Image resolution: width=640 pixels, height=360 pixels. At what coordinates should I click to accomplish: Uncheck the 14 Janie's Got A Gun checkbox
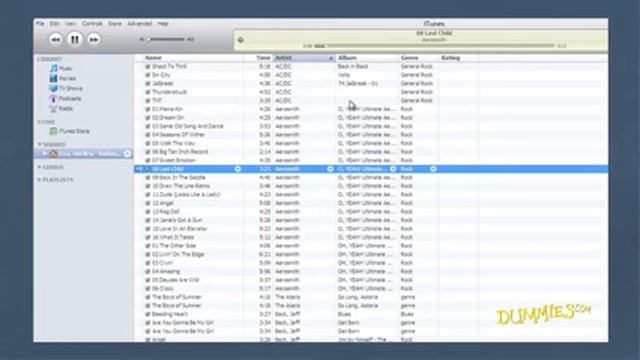coord(148,220)
